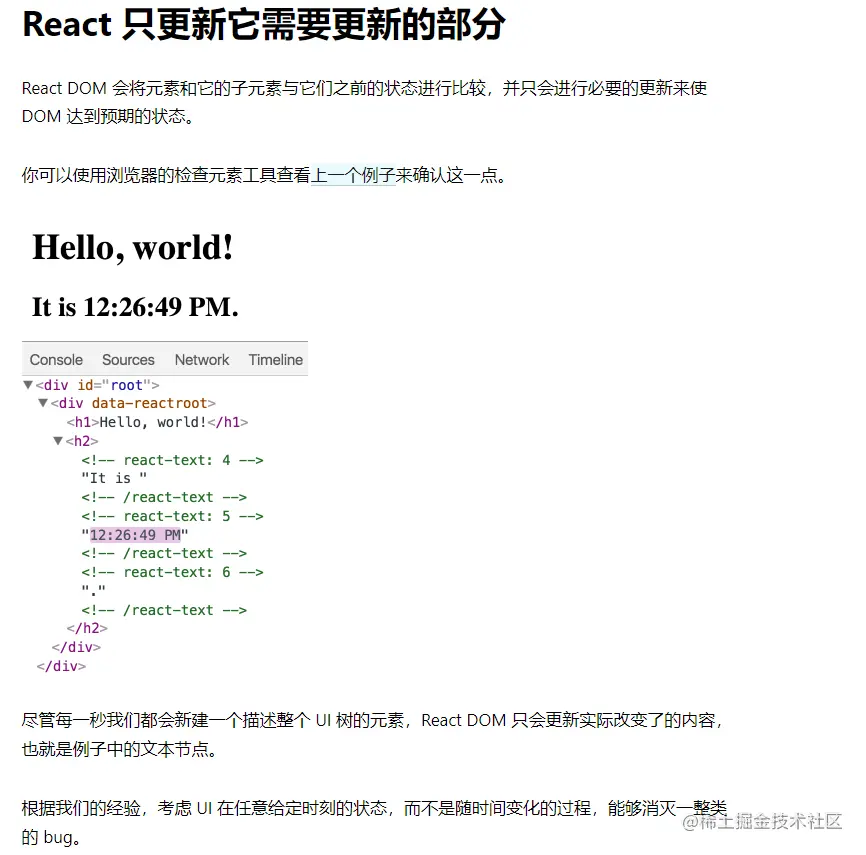Viewport: 866px width, 855px height.
Task: Open the 上一个例子 hyperlink
Action: 353,176
